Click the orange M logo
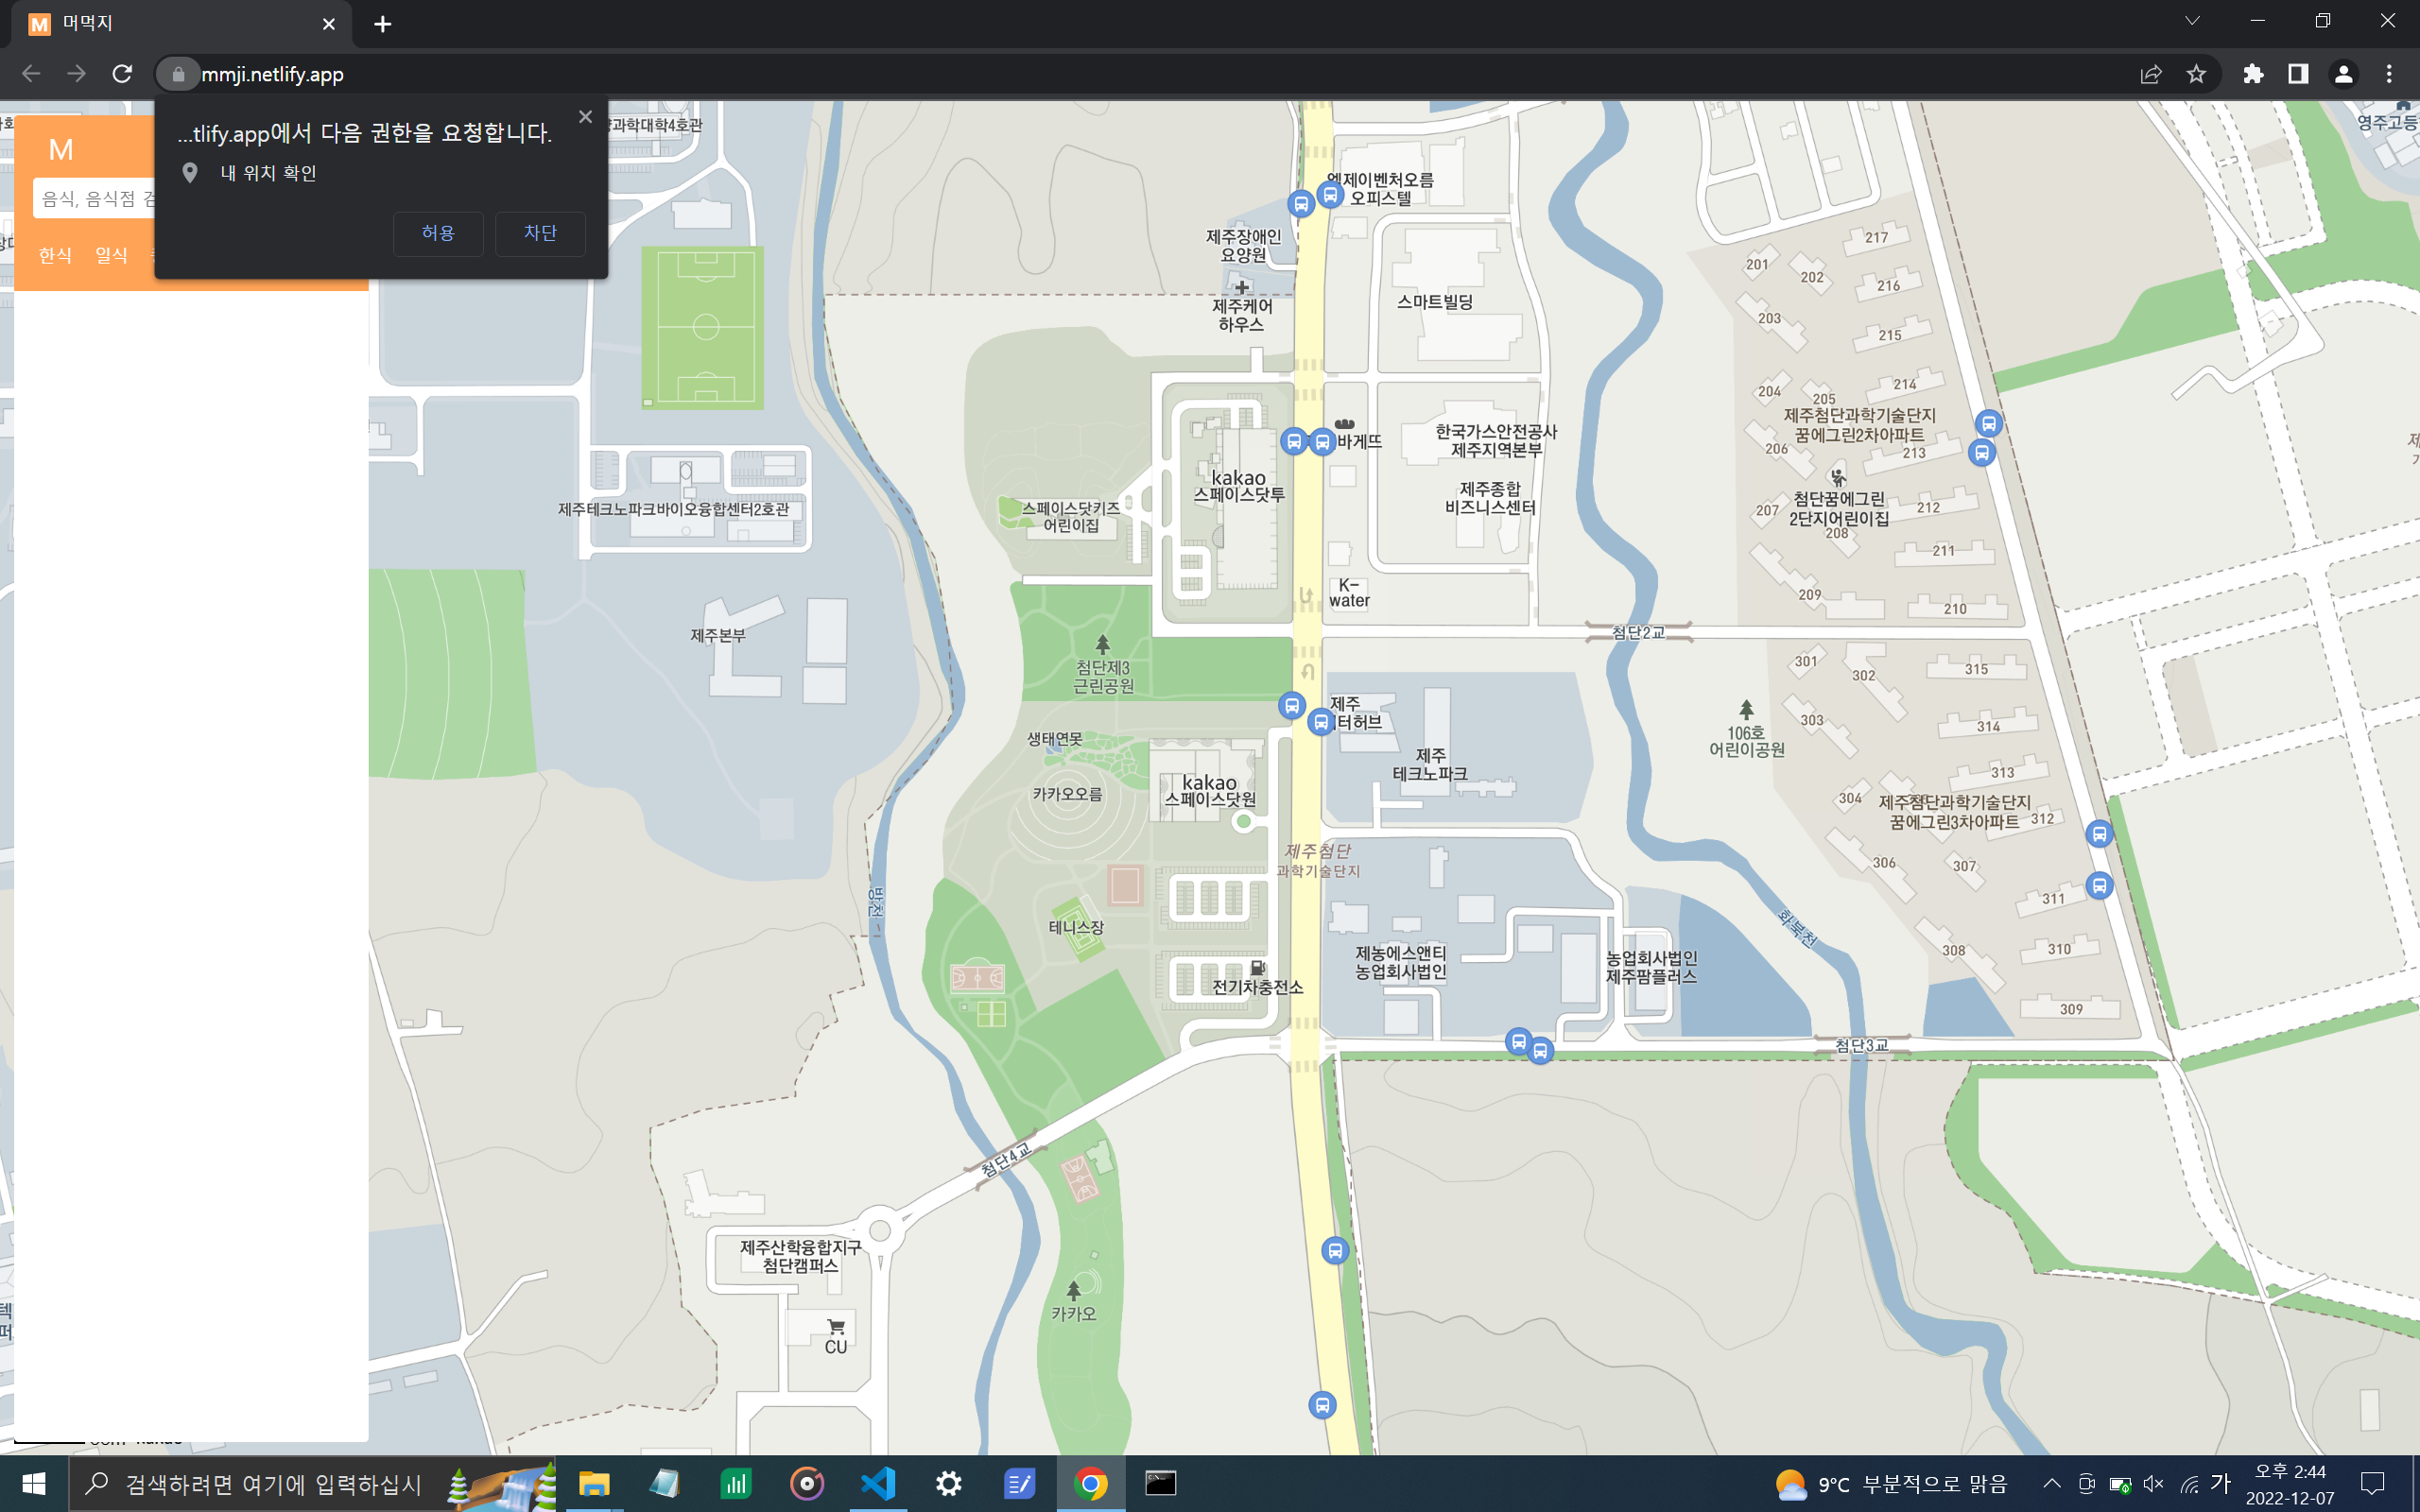 pos(61,150)
